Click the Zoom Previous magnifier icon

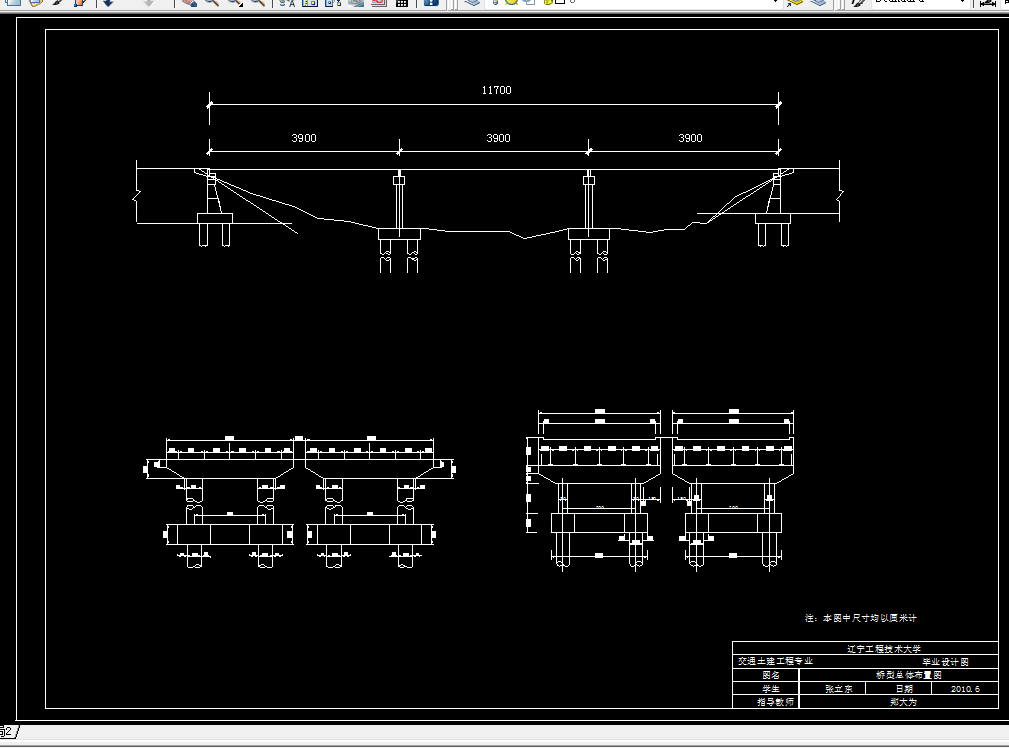tap(257, 2)
